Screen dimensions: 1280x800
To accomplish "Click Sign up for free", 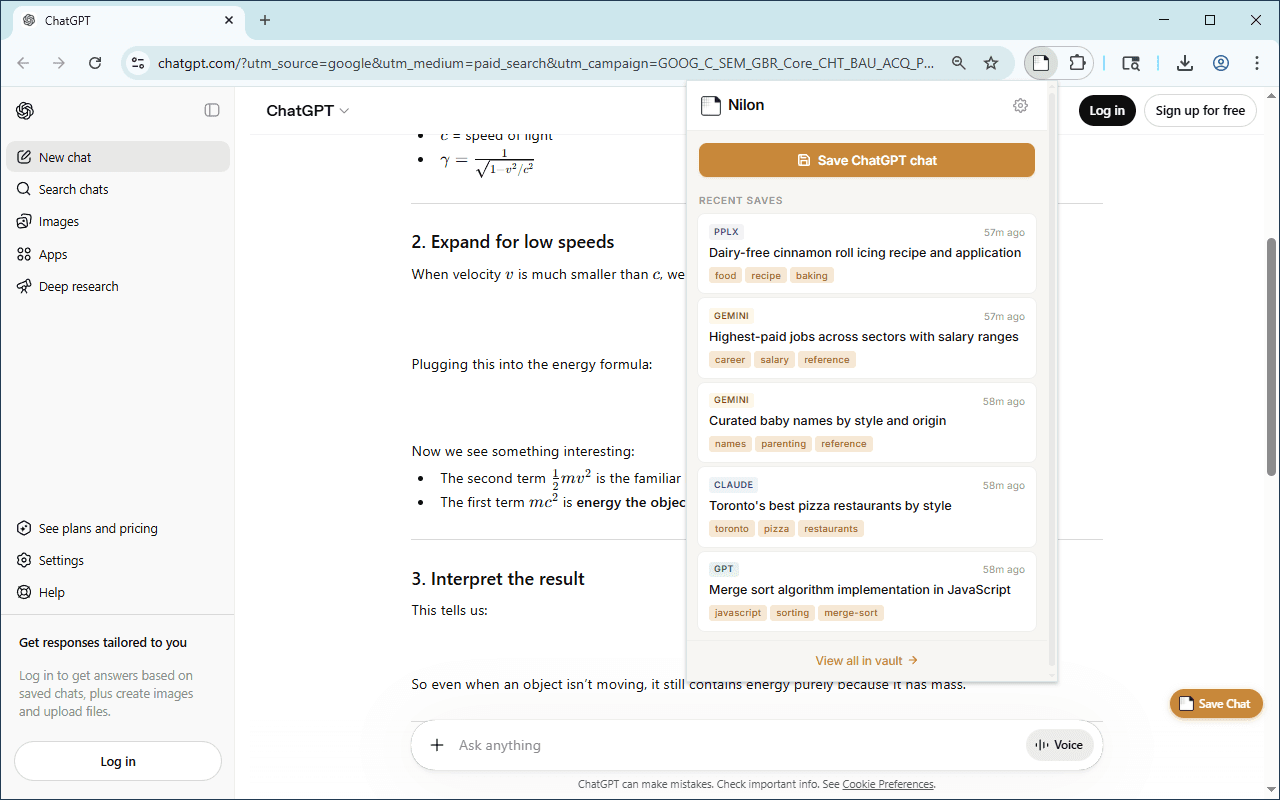I will coord(1200,111).
